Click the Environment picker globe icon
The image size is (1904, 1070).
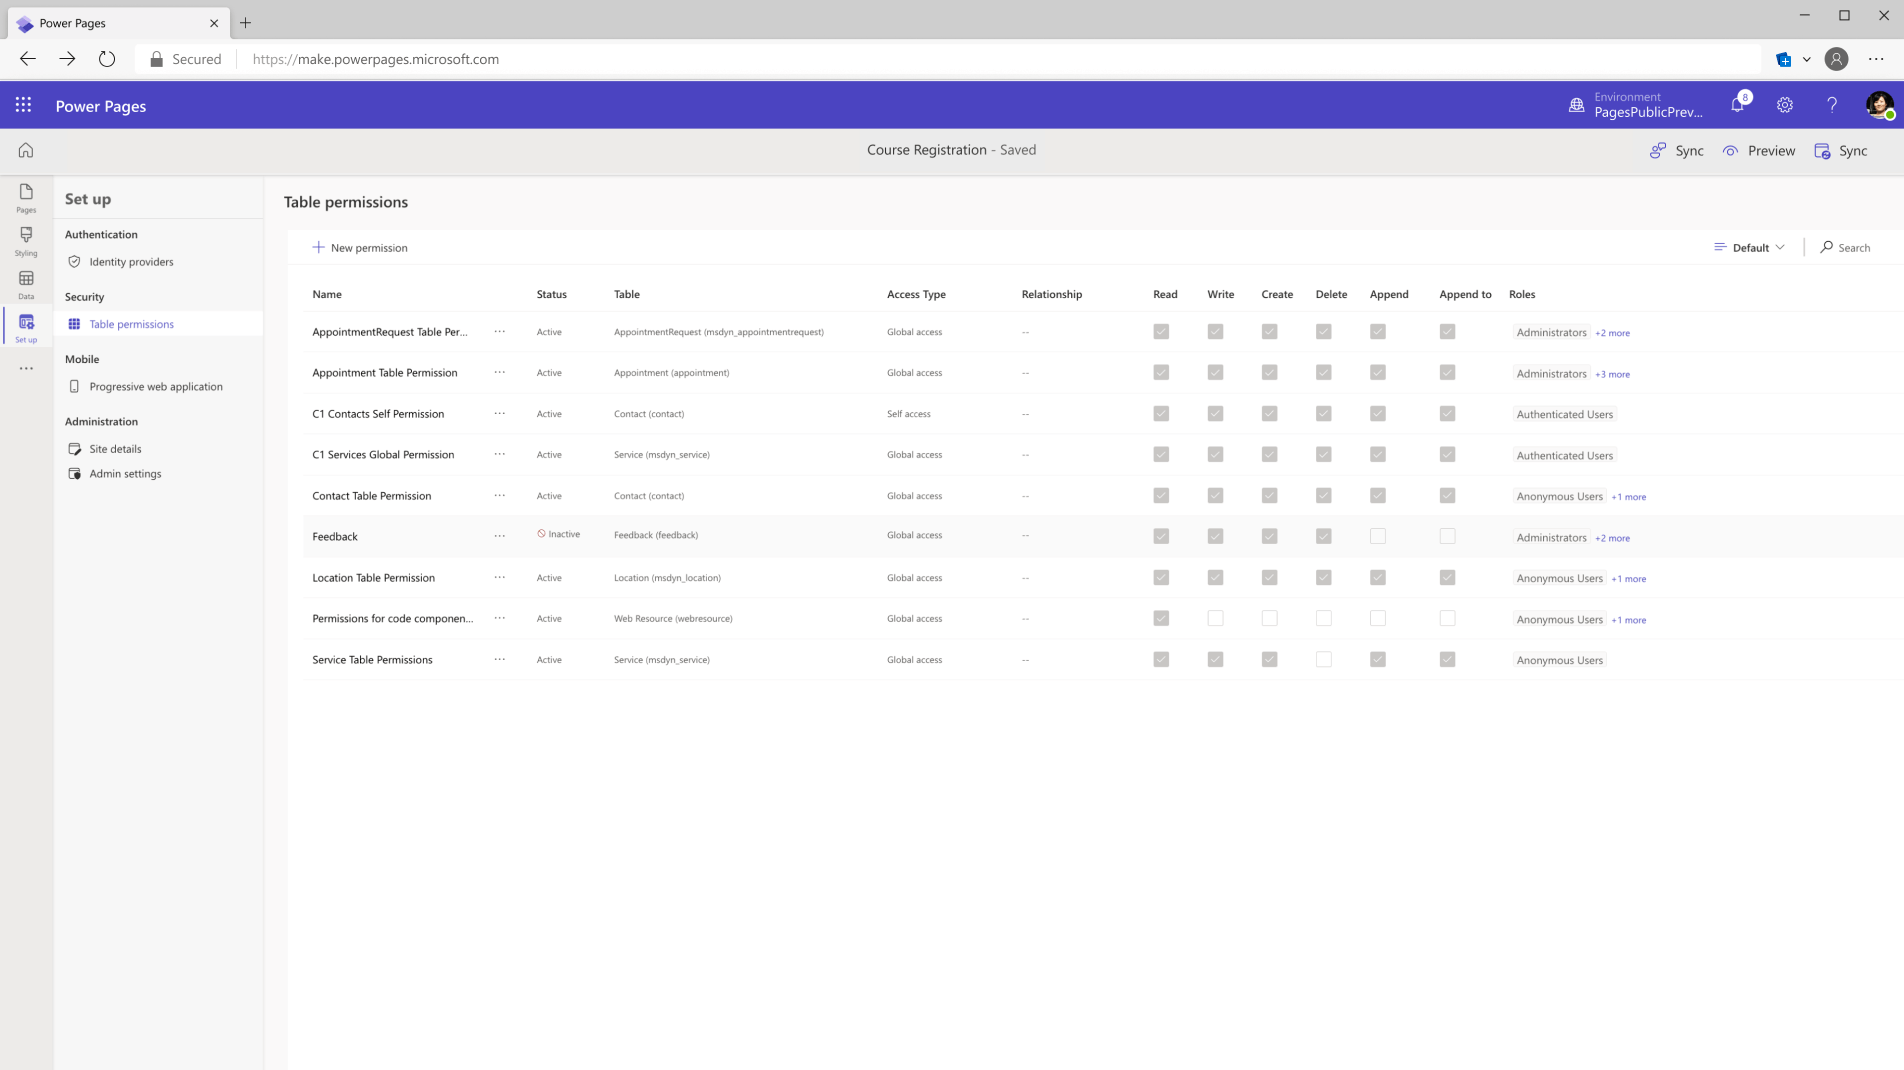(x=1577, y=105)
